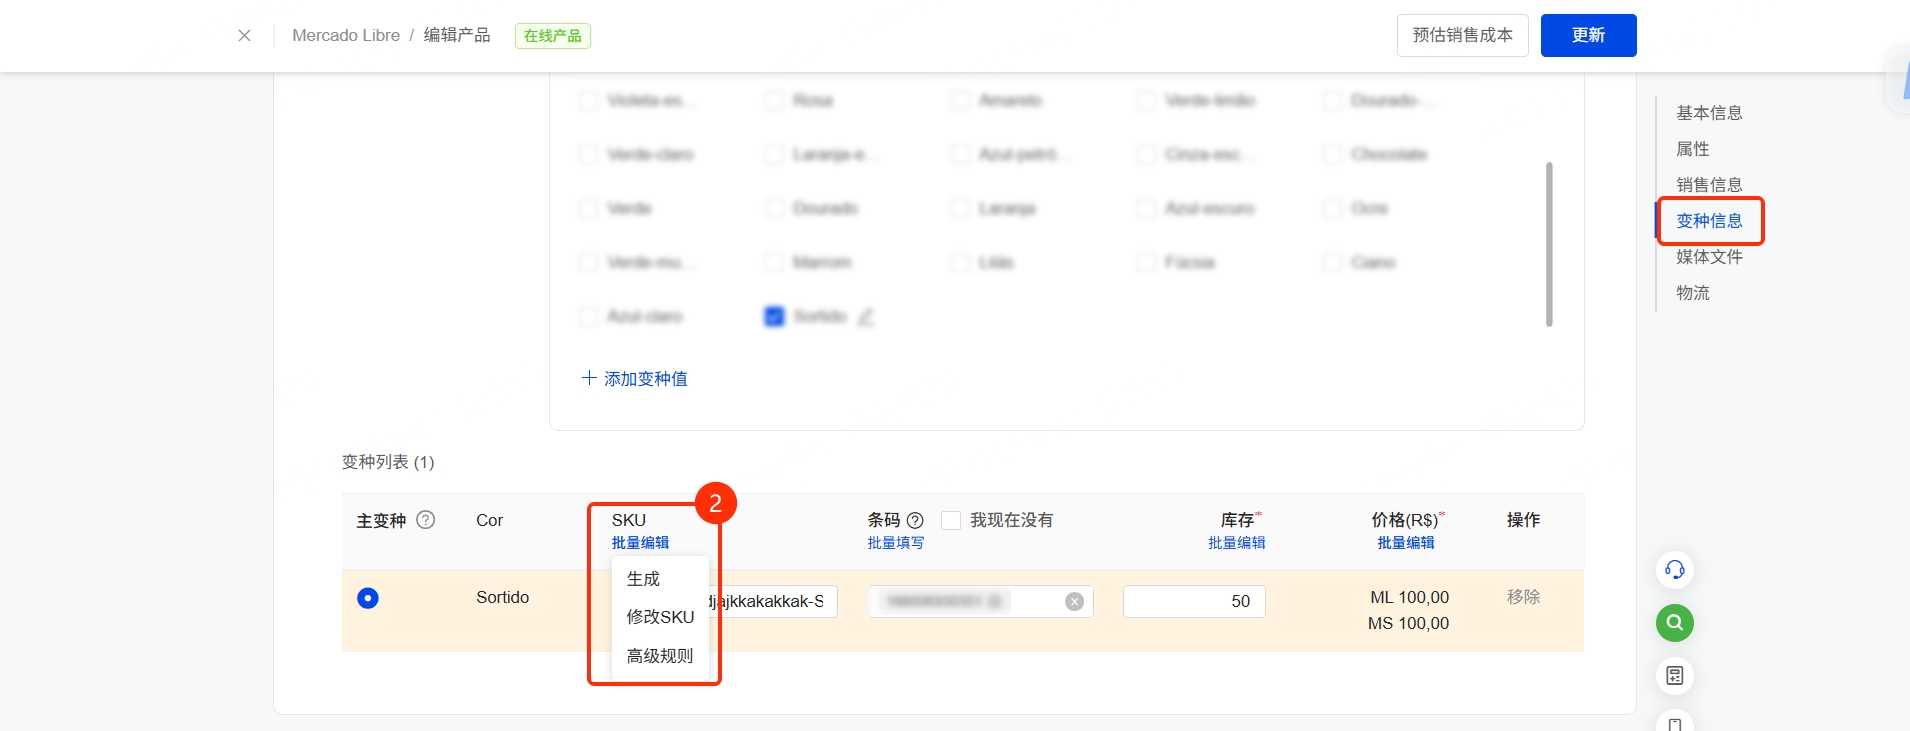Go to the 属性 section
Screen dimensions: 1910x731
[x=1693, y=149]
